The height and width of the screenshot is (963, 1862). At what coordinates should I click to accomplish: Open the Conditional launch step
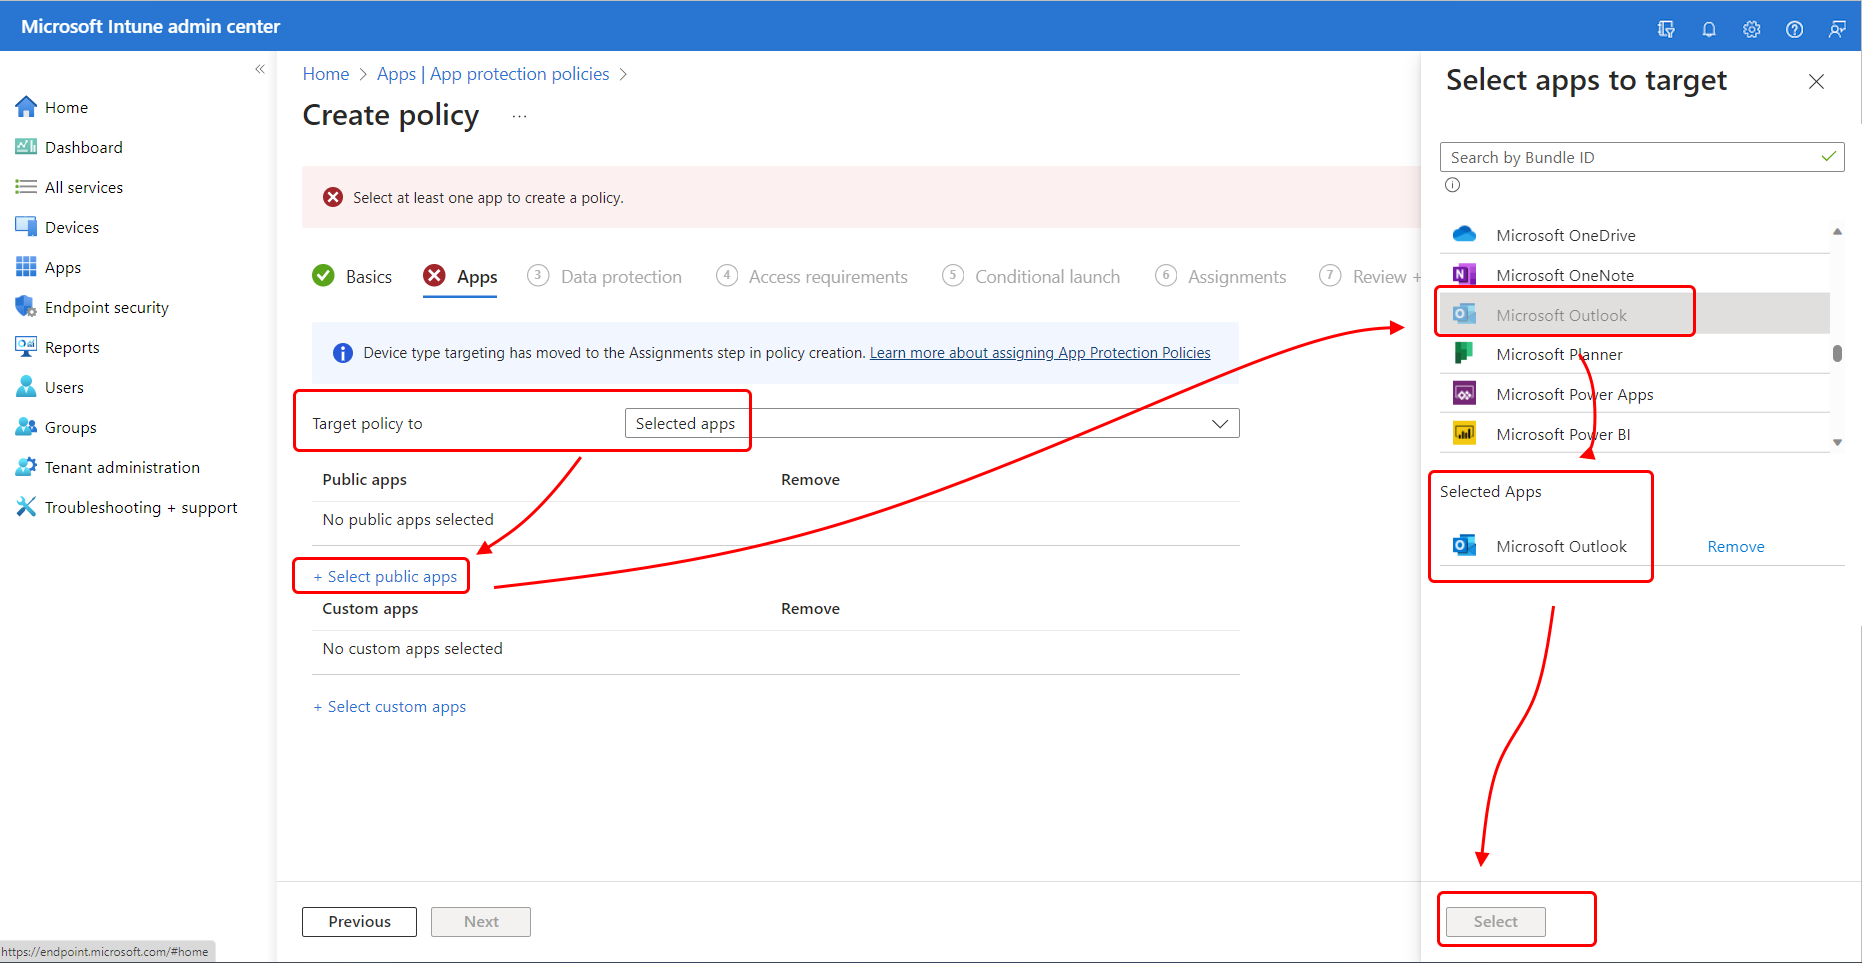[1031, 276]
